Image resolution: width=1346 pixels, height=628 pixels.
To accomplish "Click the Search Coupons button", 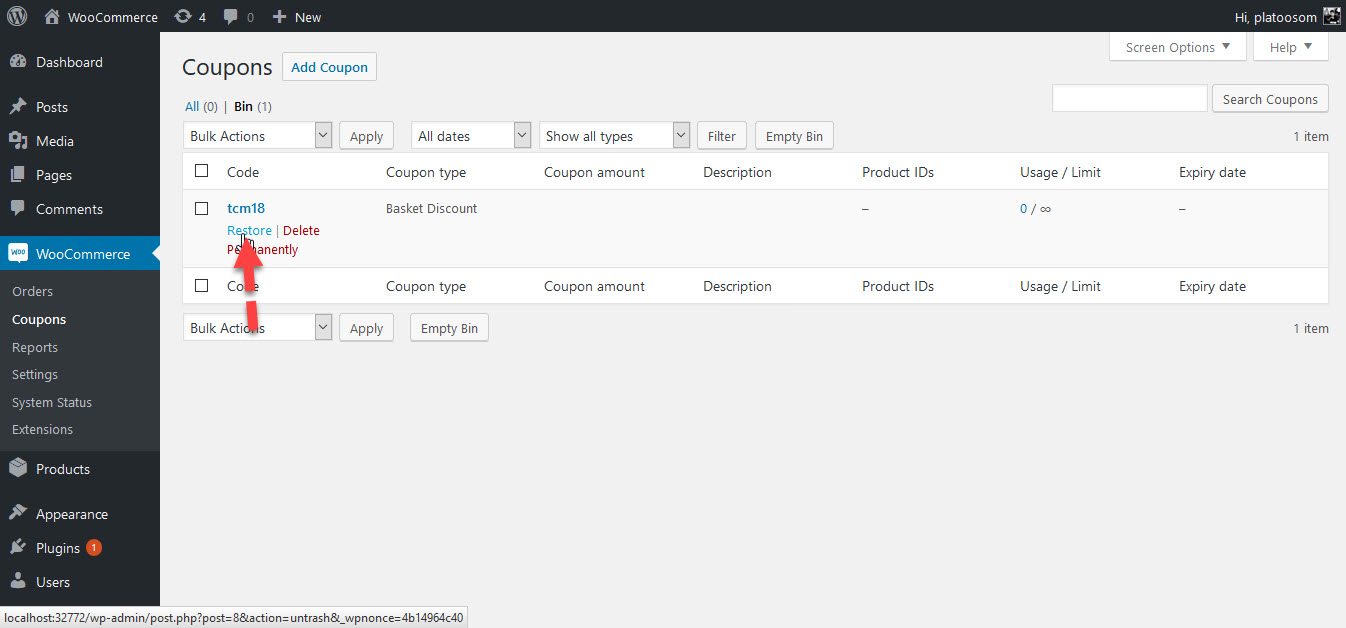I will point(1270,99).
